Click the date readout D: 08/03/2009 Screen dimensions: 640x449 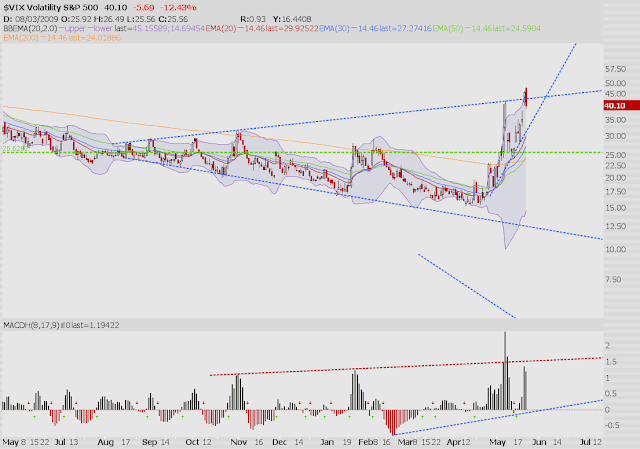click(31, 19)
